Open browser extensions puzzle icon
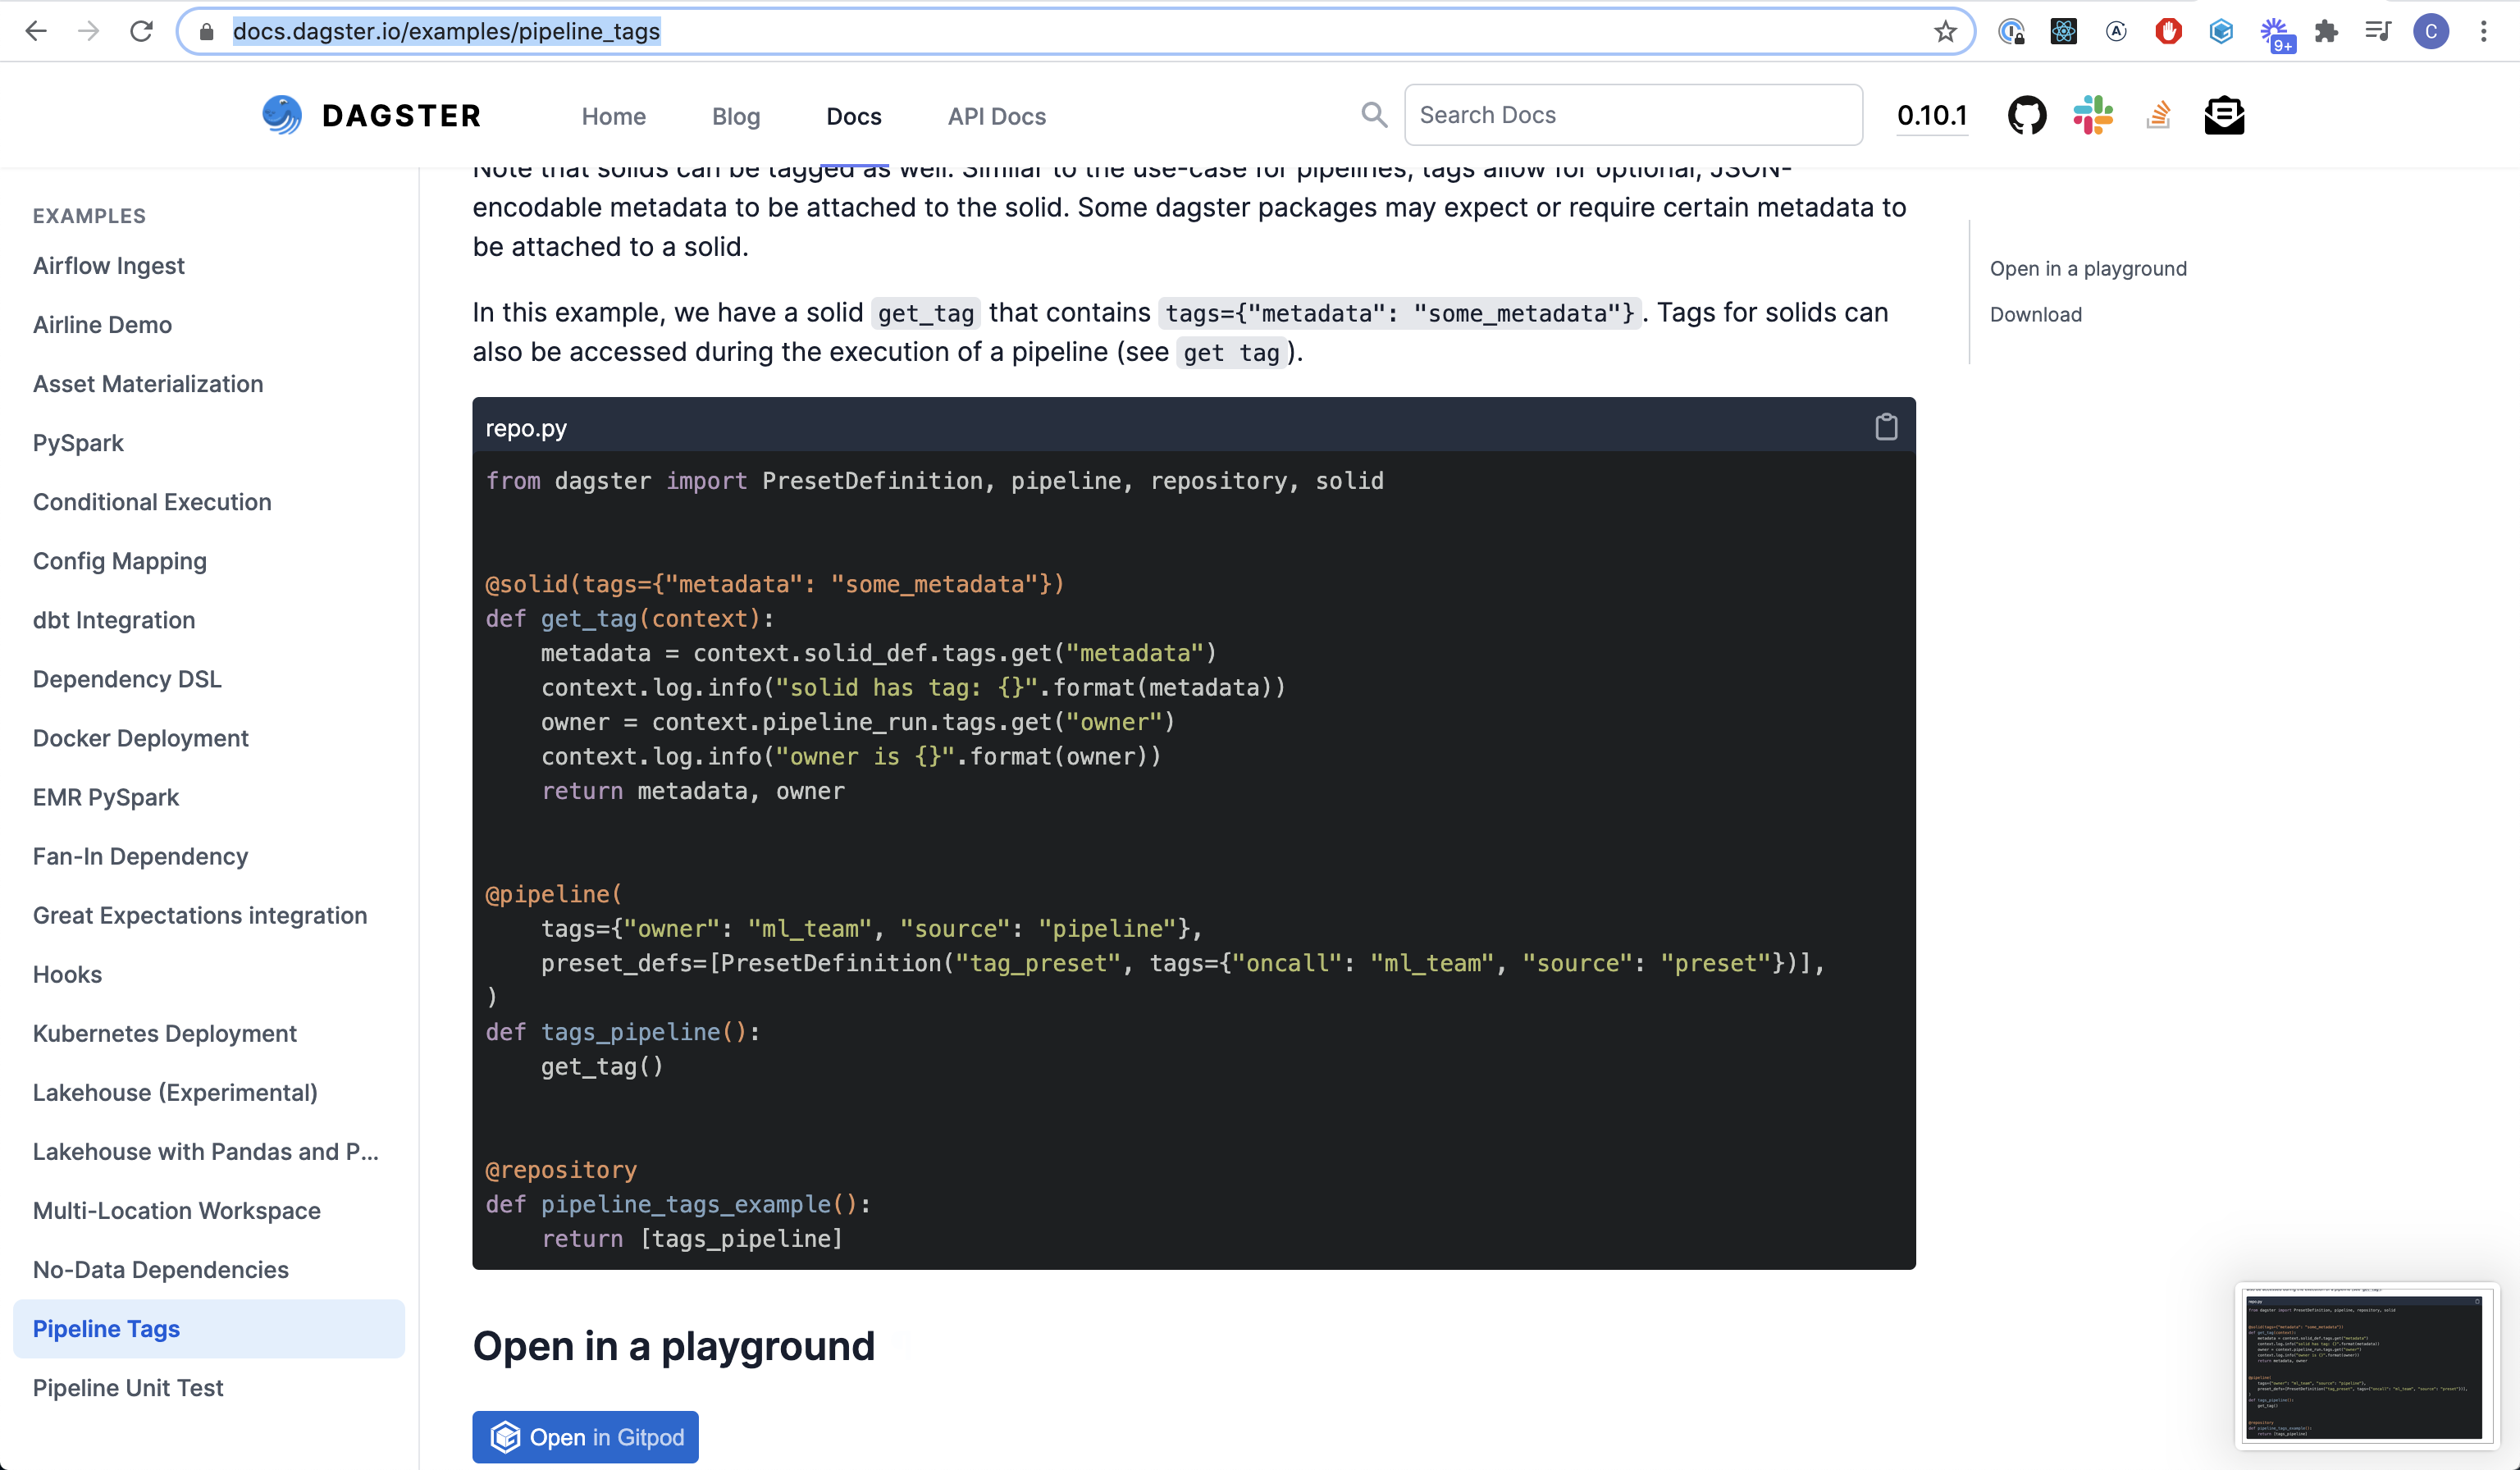Screen dimensions: 2520x1470 click(2326, 31)
